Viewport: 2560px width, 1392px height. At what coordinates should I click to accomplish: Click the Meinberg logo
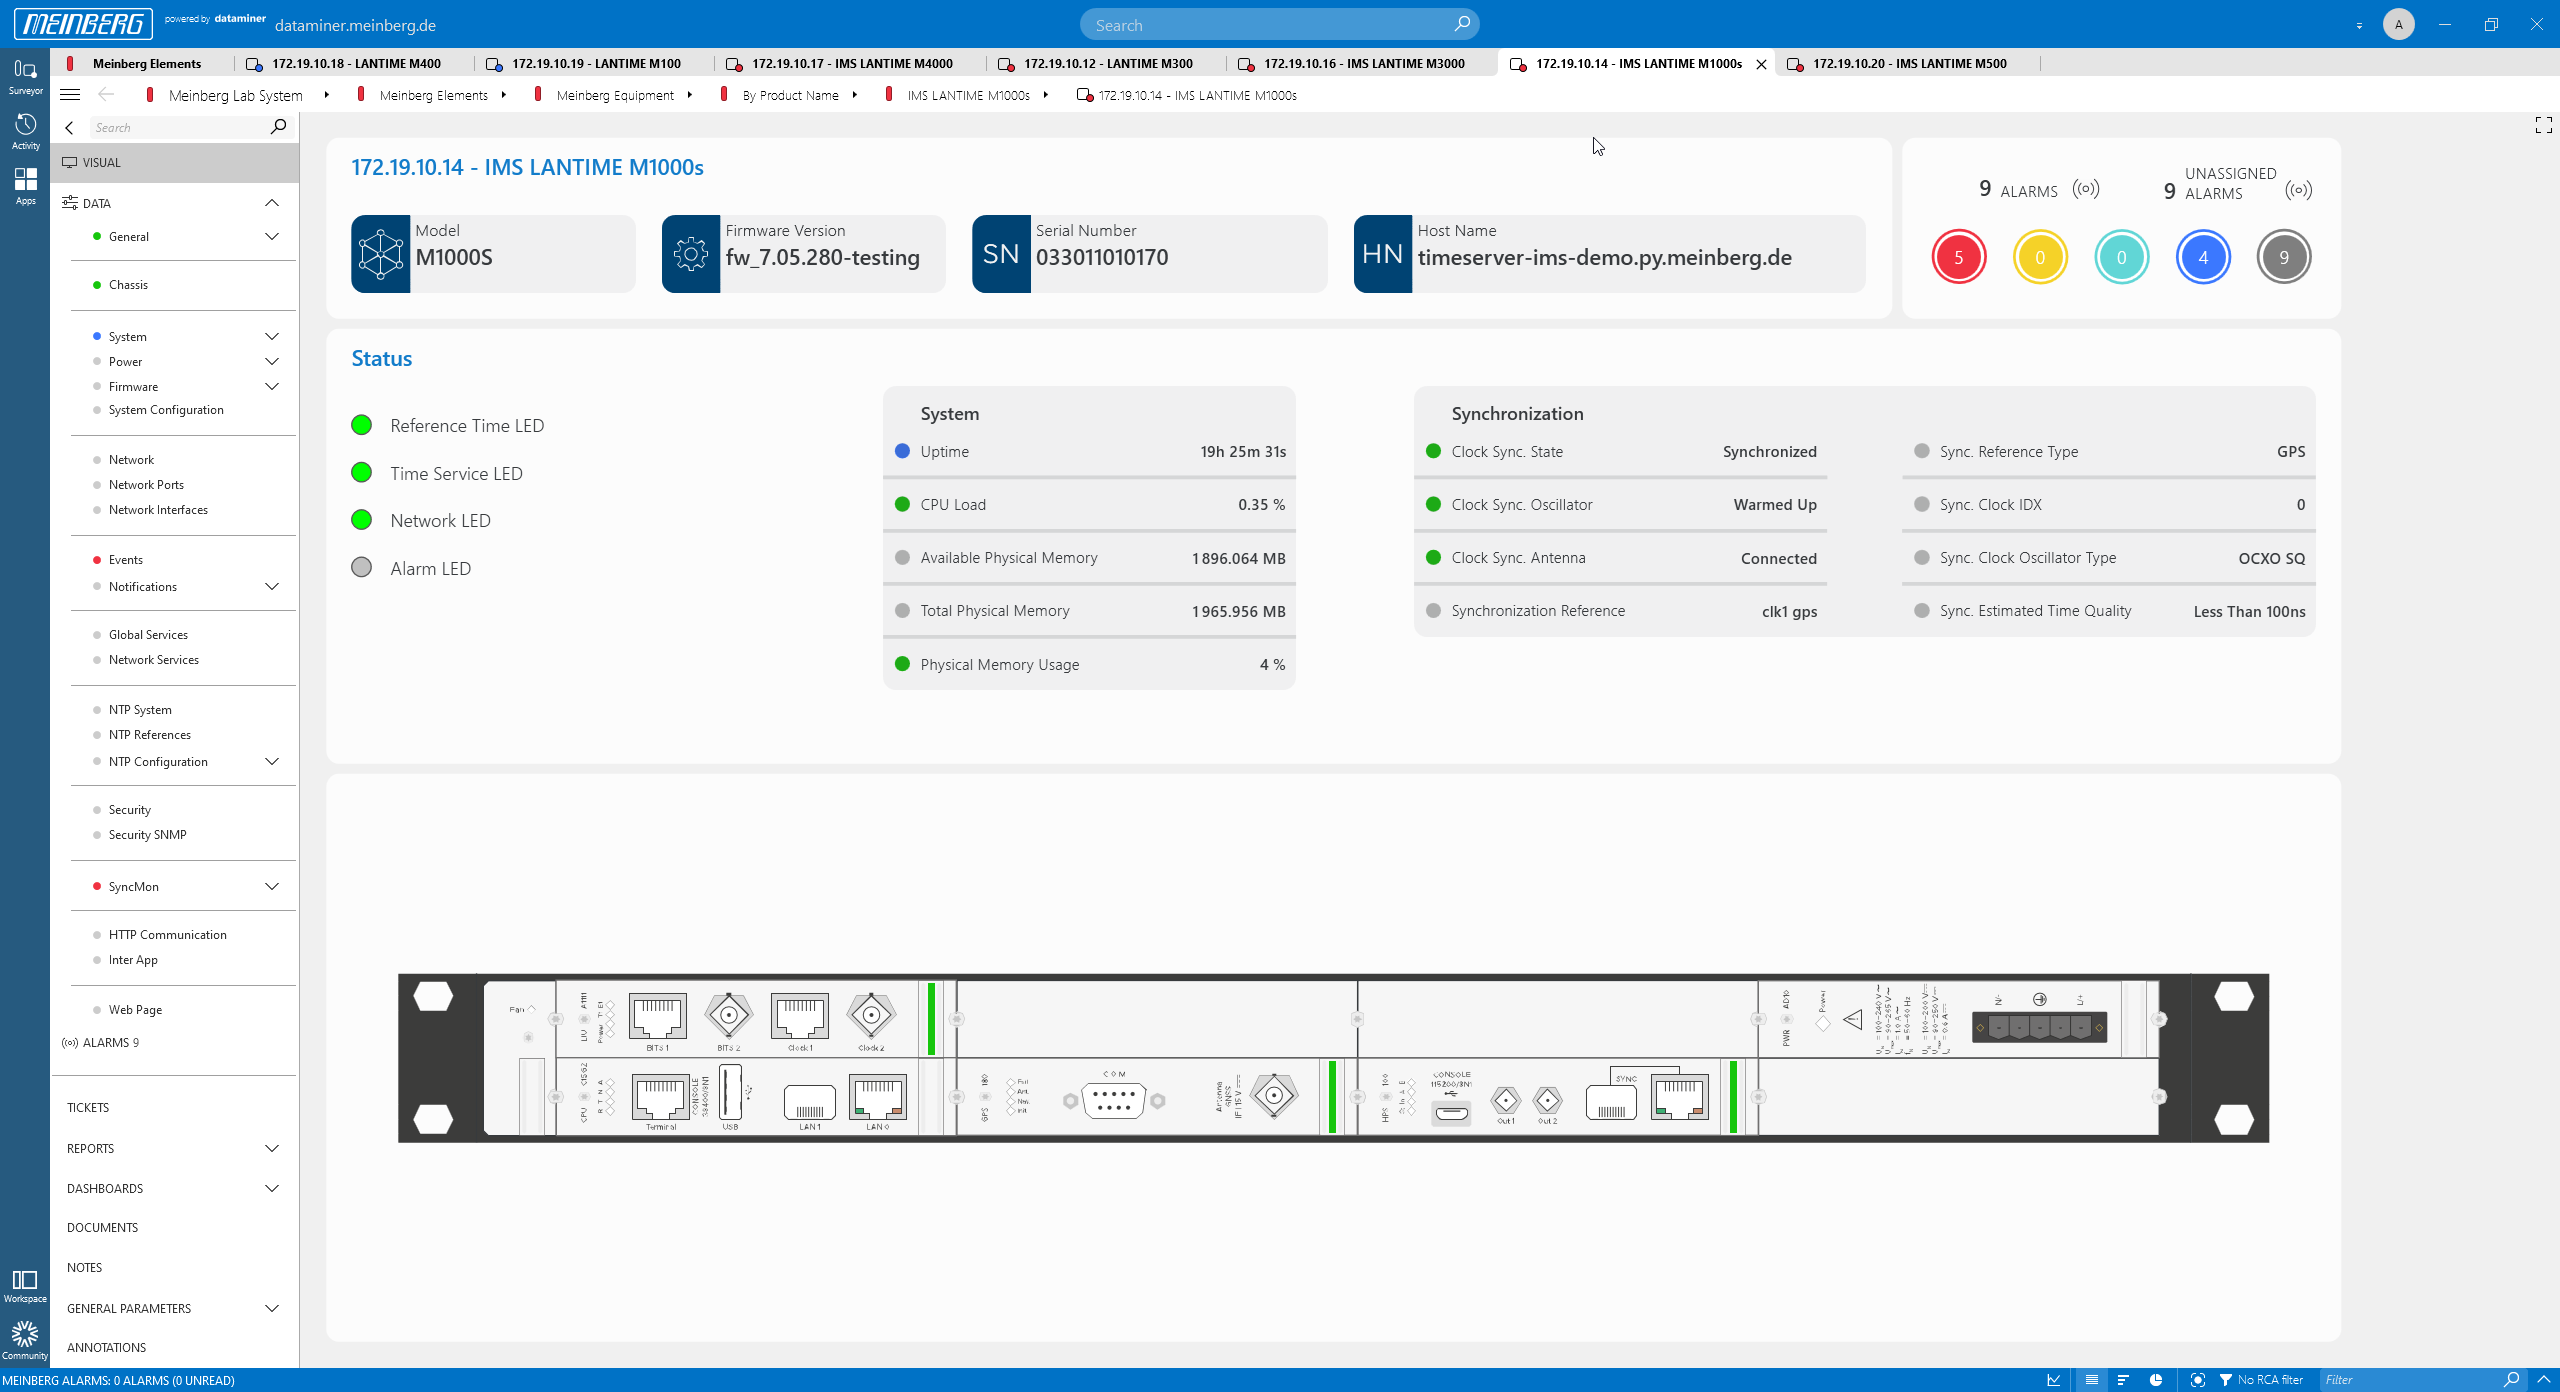click(x=83, y=23)
